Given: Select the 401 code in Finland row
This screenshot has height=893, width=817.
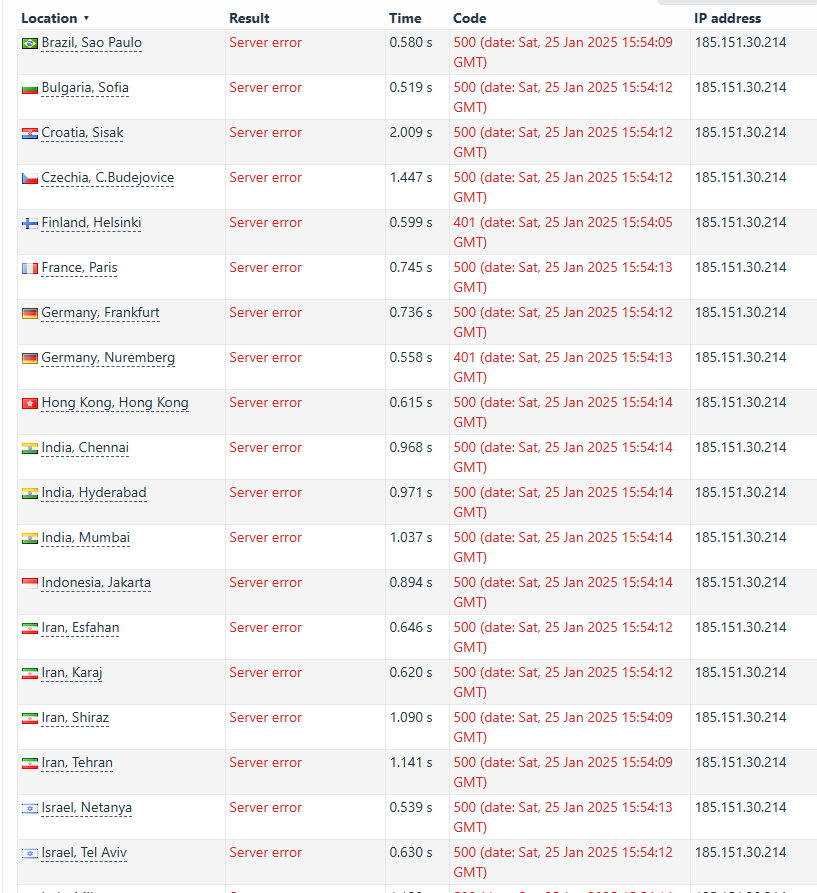Looking at the screenshot, I should click(x=464, y=223).
